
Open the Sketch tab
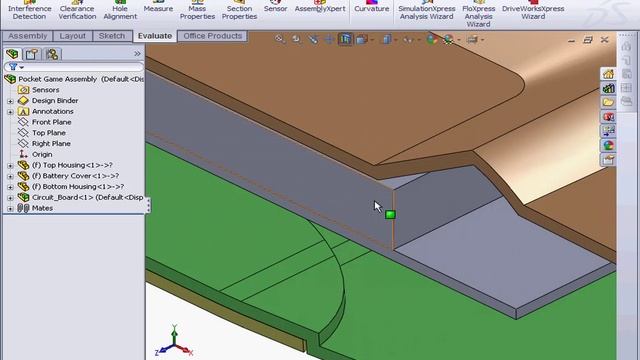112,36
